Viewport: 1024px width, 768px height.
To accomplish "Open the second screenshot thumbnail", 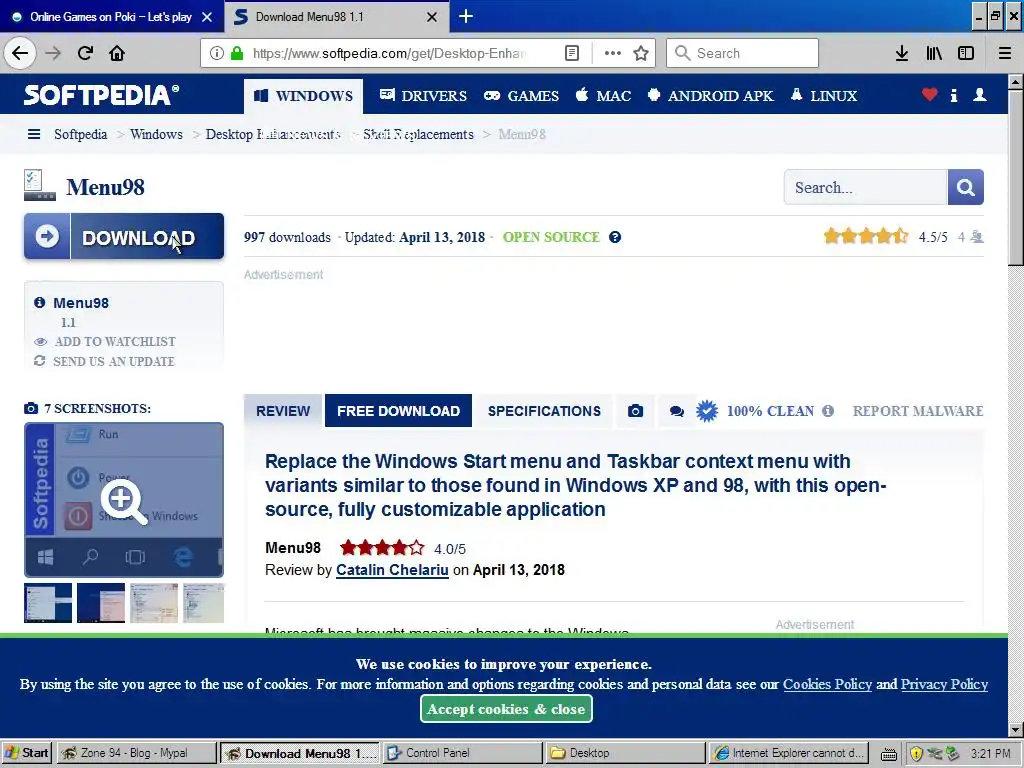I will pos(101,603).
